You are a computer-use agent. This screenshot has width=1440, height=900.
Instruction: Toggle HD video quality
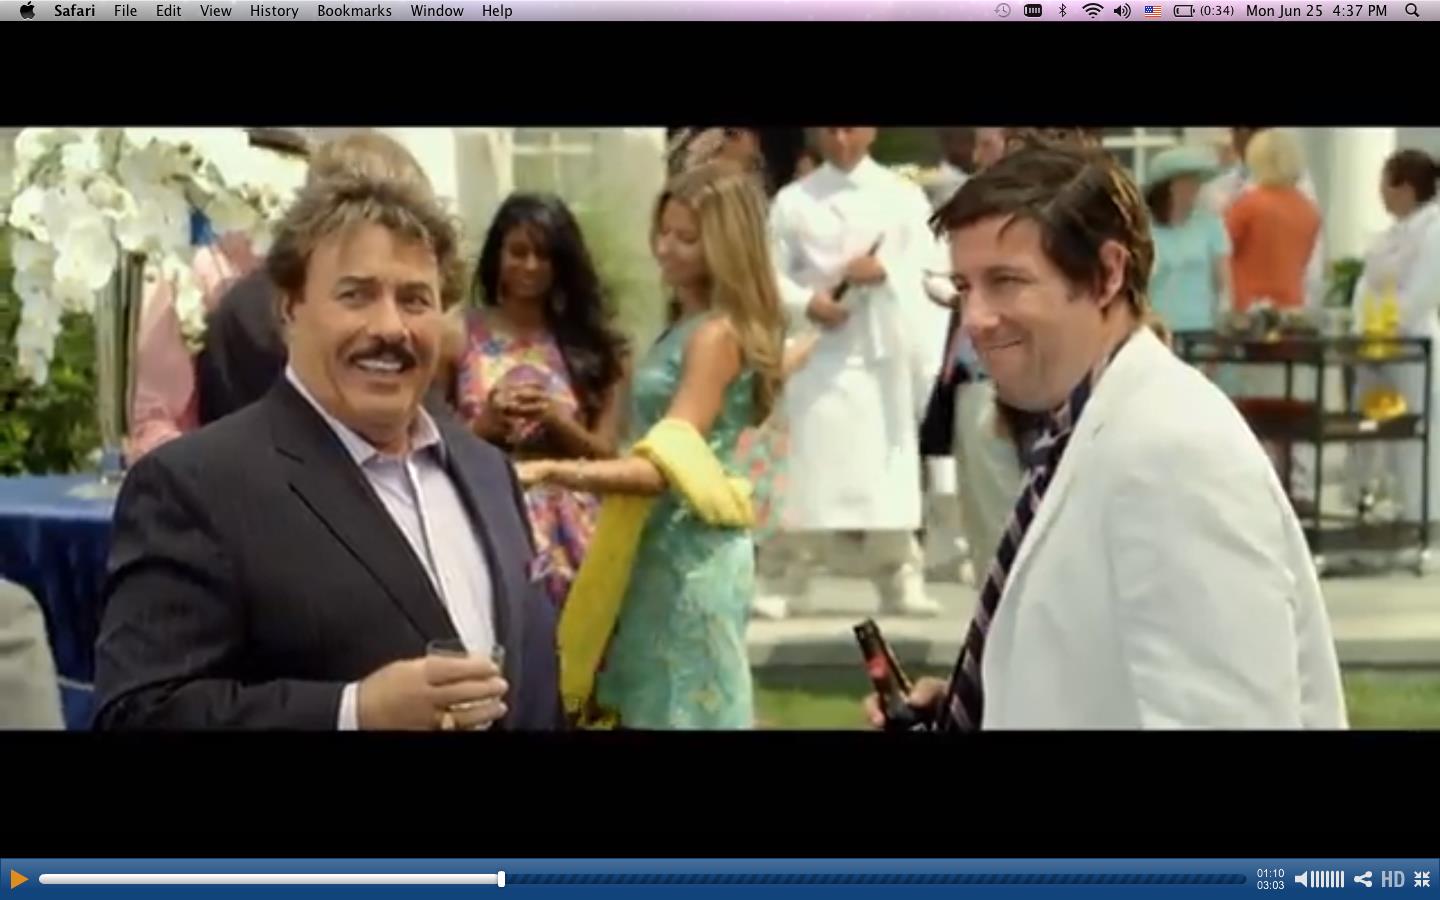[1393, 879]
